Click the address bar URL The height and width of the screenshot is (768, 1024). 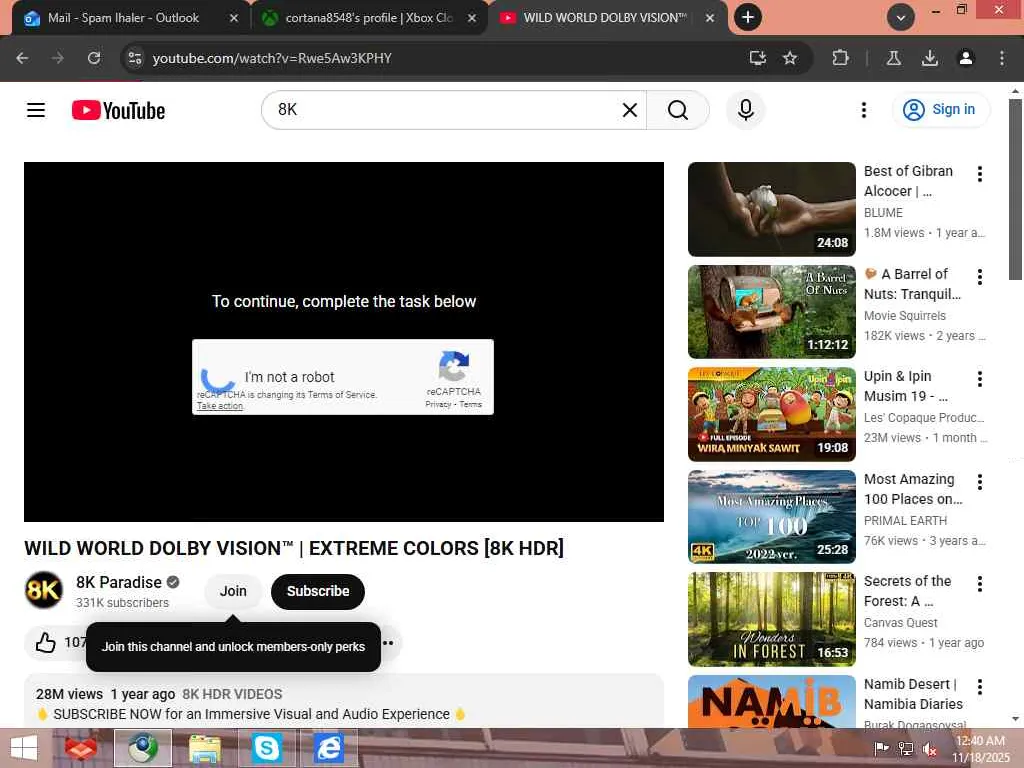[x=272, y=58]
